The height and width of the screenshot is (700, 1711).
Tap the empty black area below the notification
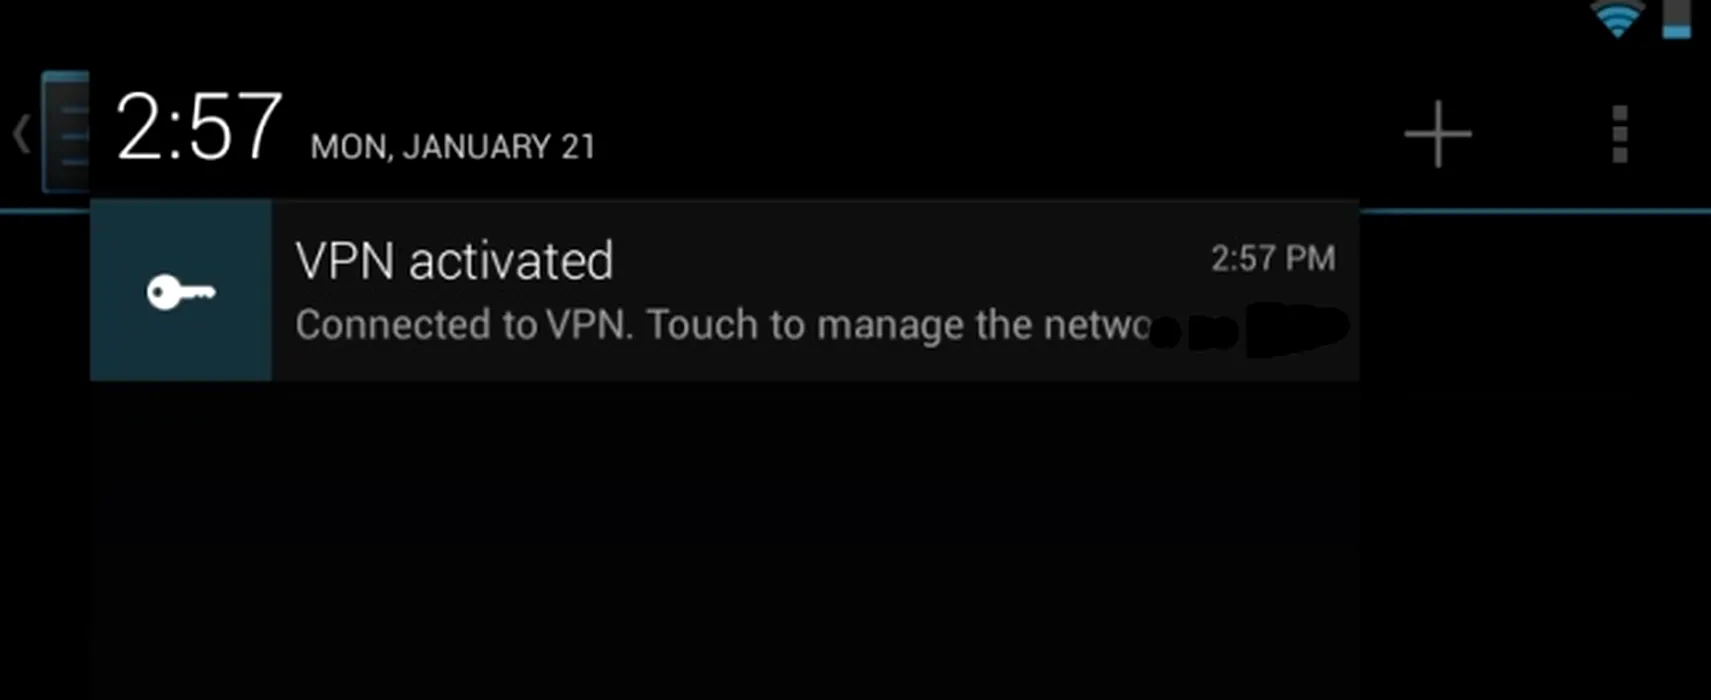tap(724, 540)
